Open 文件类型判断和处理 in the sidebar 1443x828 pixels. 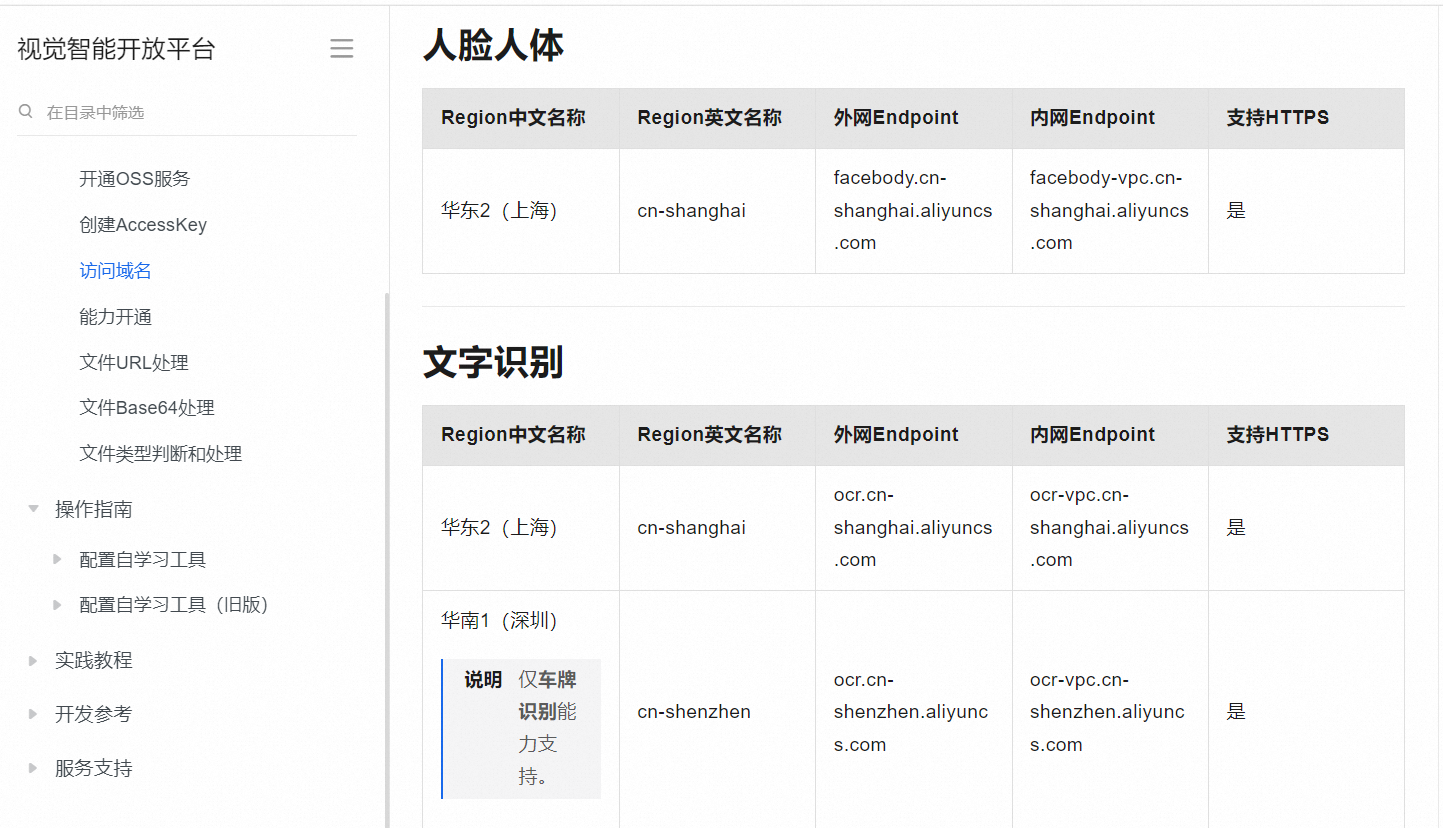click(161, 454)
